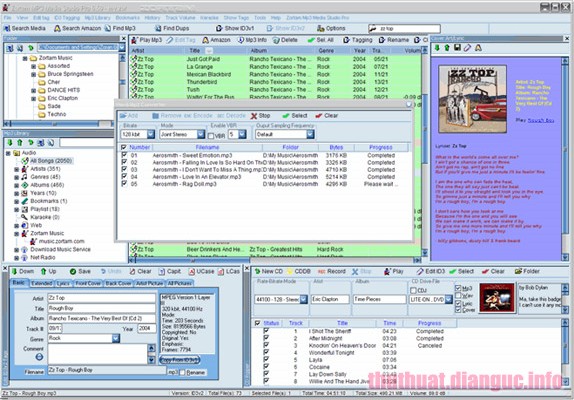This screenshot has height=400, width=574.
Task: Toggle the Mp3 output checkbox
Action: pyautogui.click(x=458, y=288)
